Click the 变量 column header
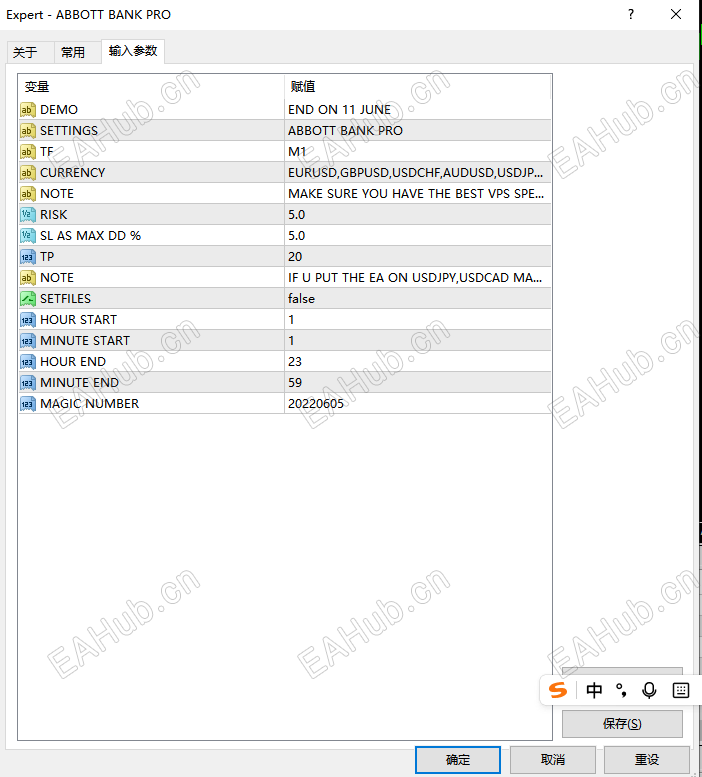 click(151, 87)
